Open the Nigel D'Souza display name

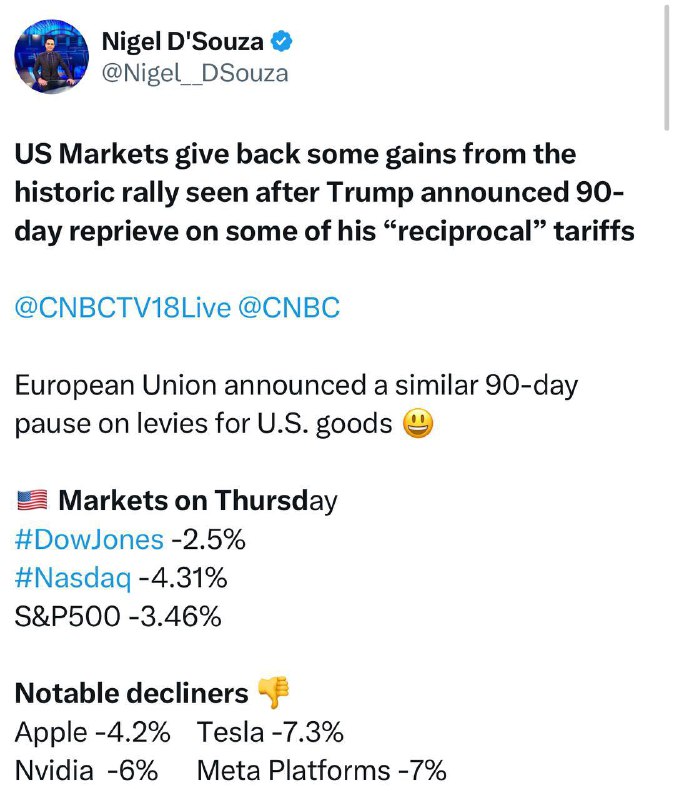(x=183, y=41)
